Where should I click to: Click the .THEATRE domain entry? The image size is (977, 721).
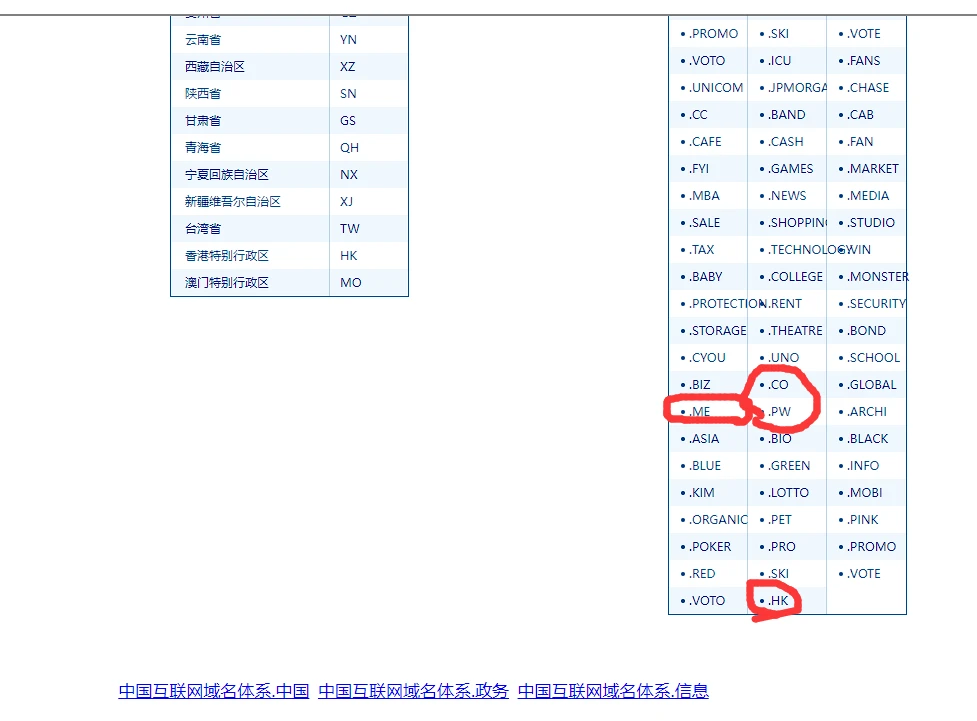click(x=796, y=331)
